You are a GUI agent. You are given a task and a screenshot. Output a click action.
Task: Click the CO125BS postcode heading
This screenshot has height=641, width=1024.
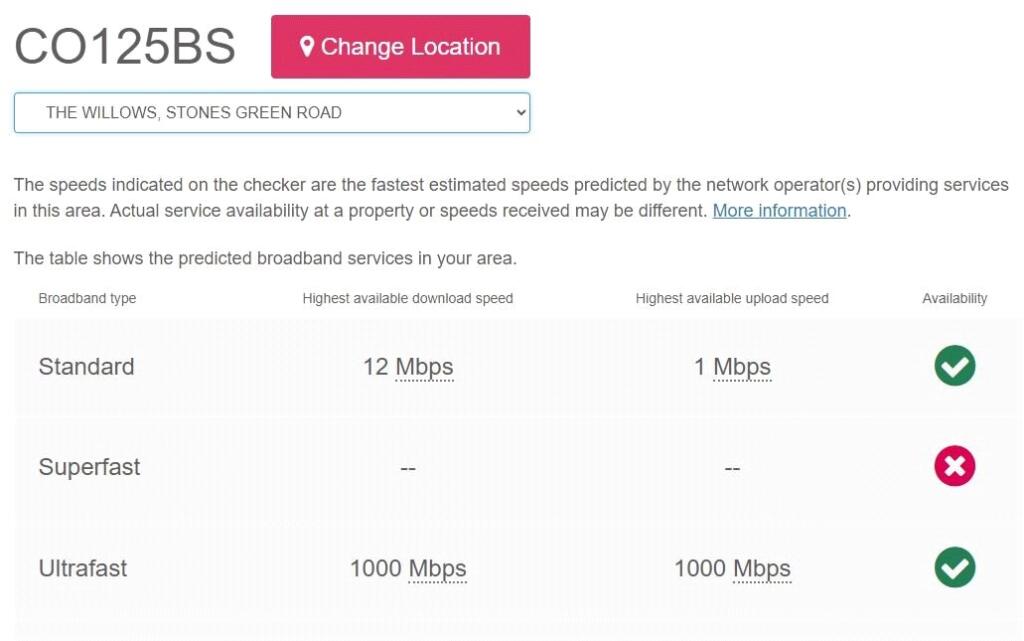125,47
